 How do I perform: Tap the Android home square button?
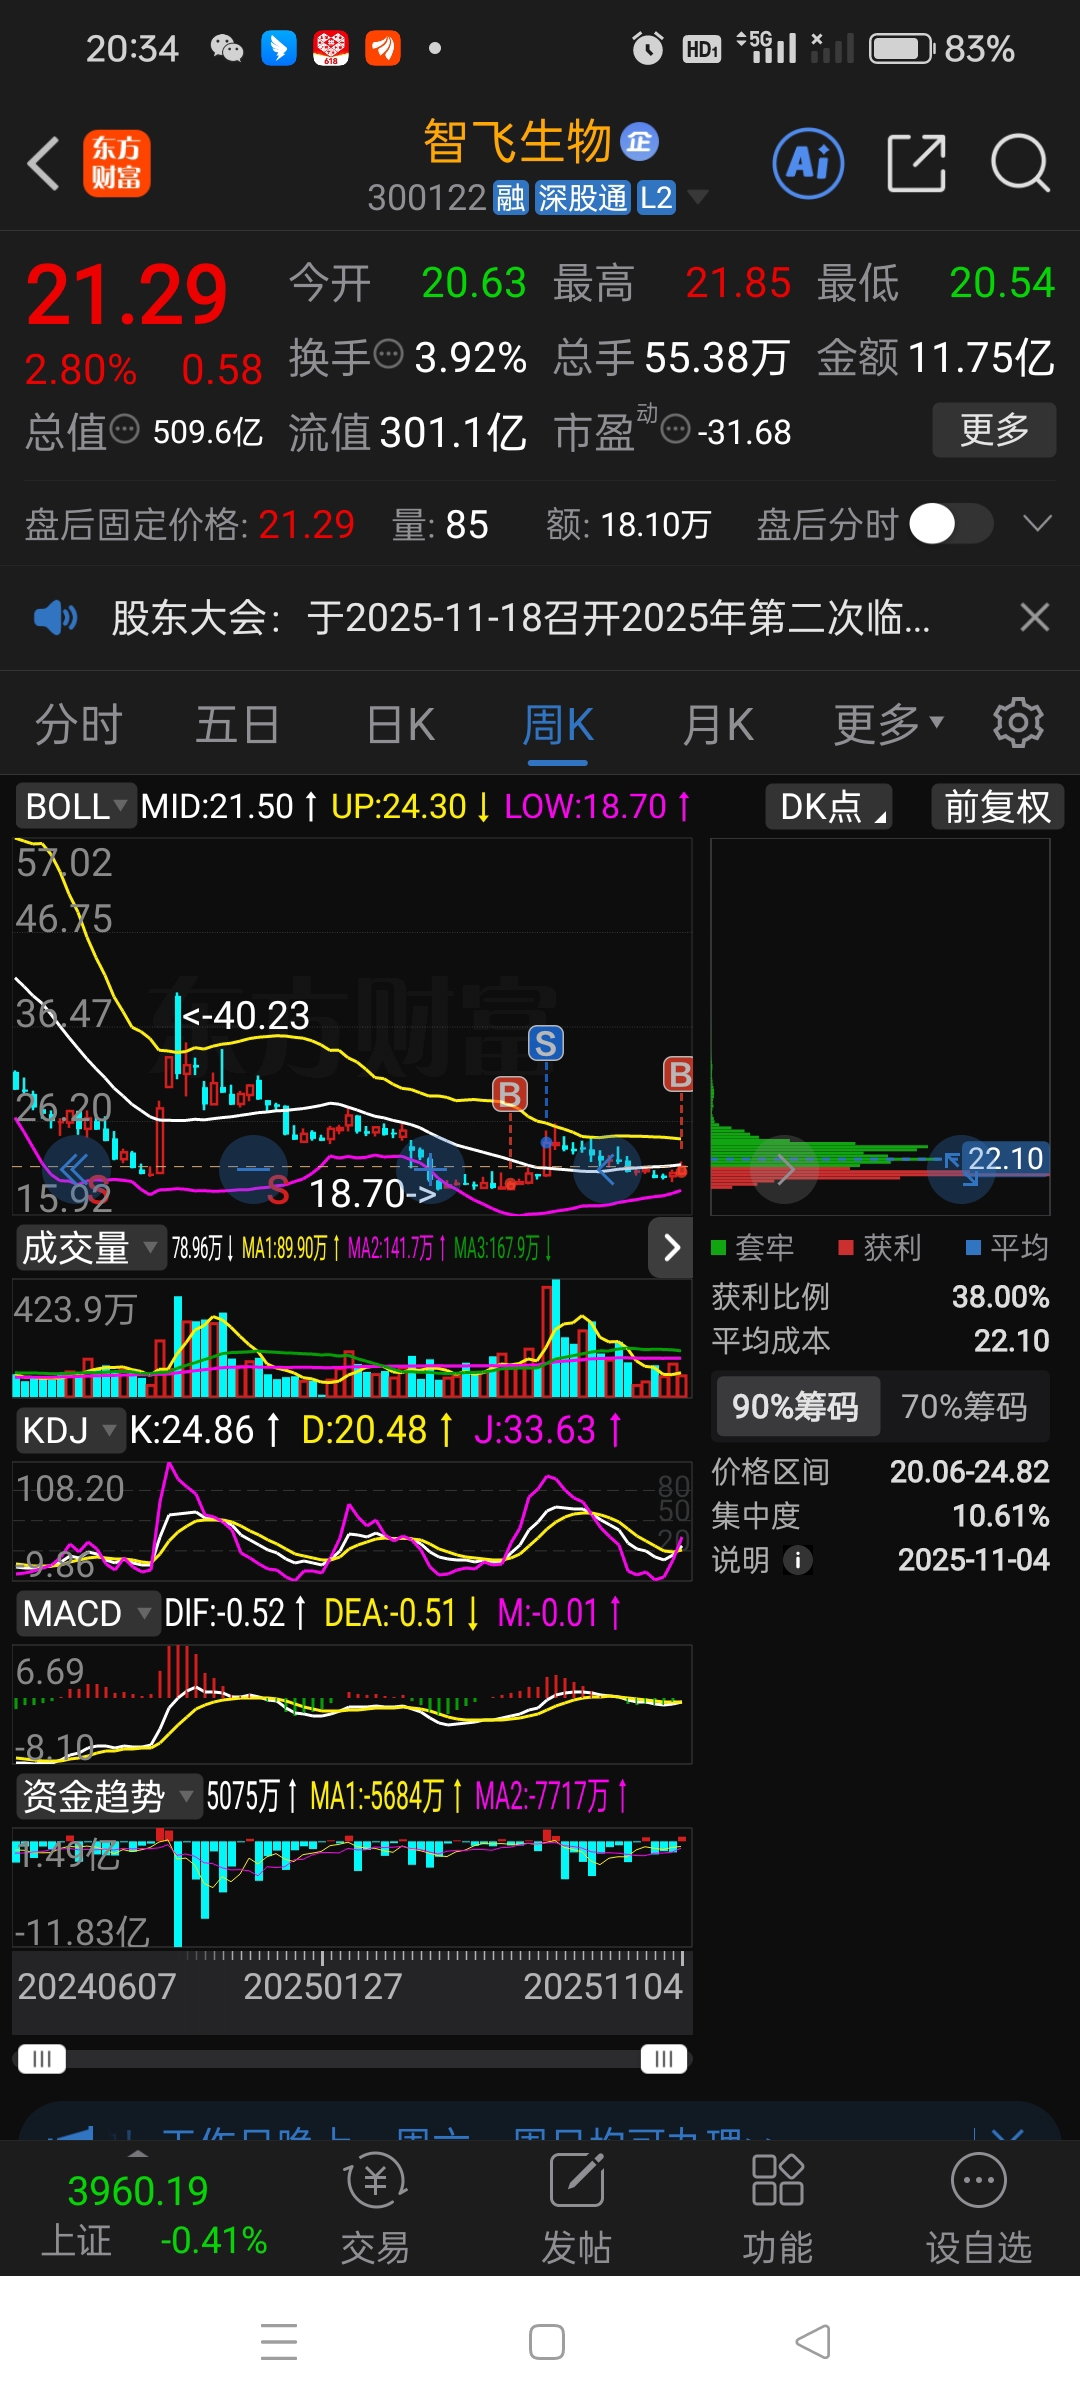click(x=547, y=2342)
